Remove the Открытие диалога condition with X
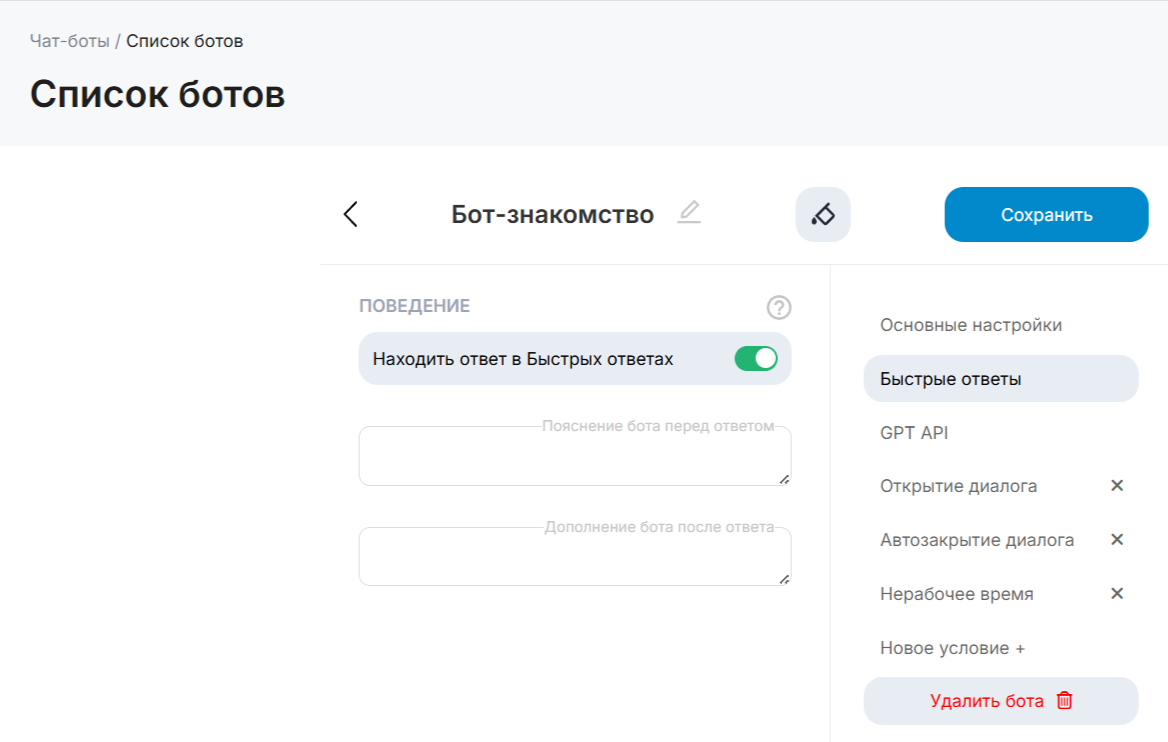Viewport: 1168px width, 742px height. coord(1117,486)
